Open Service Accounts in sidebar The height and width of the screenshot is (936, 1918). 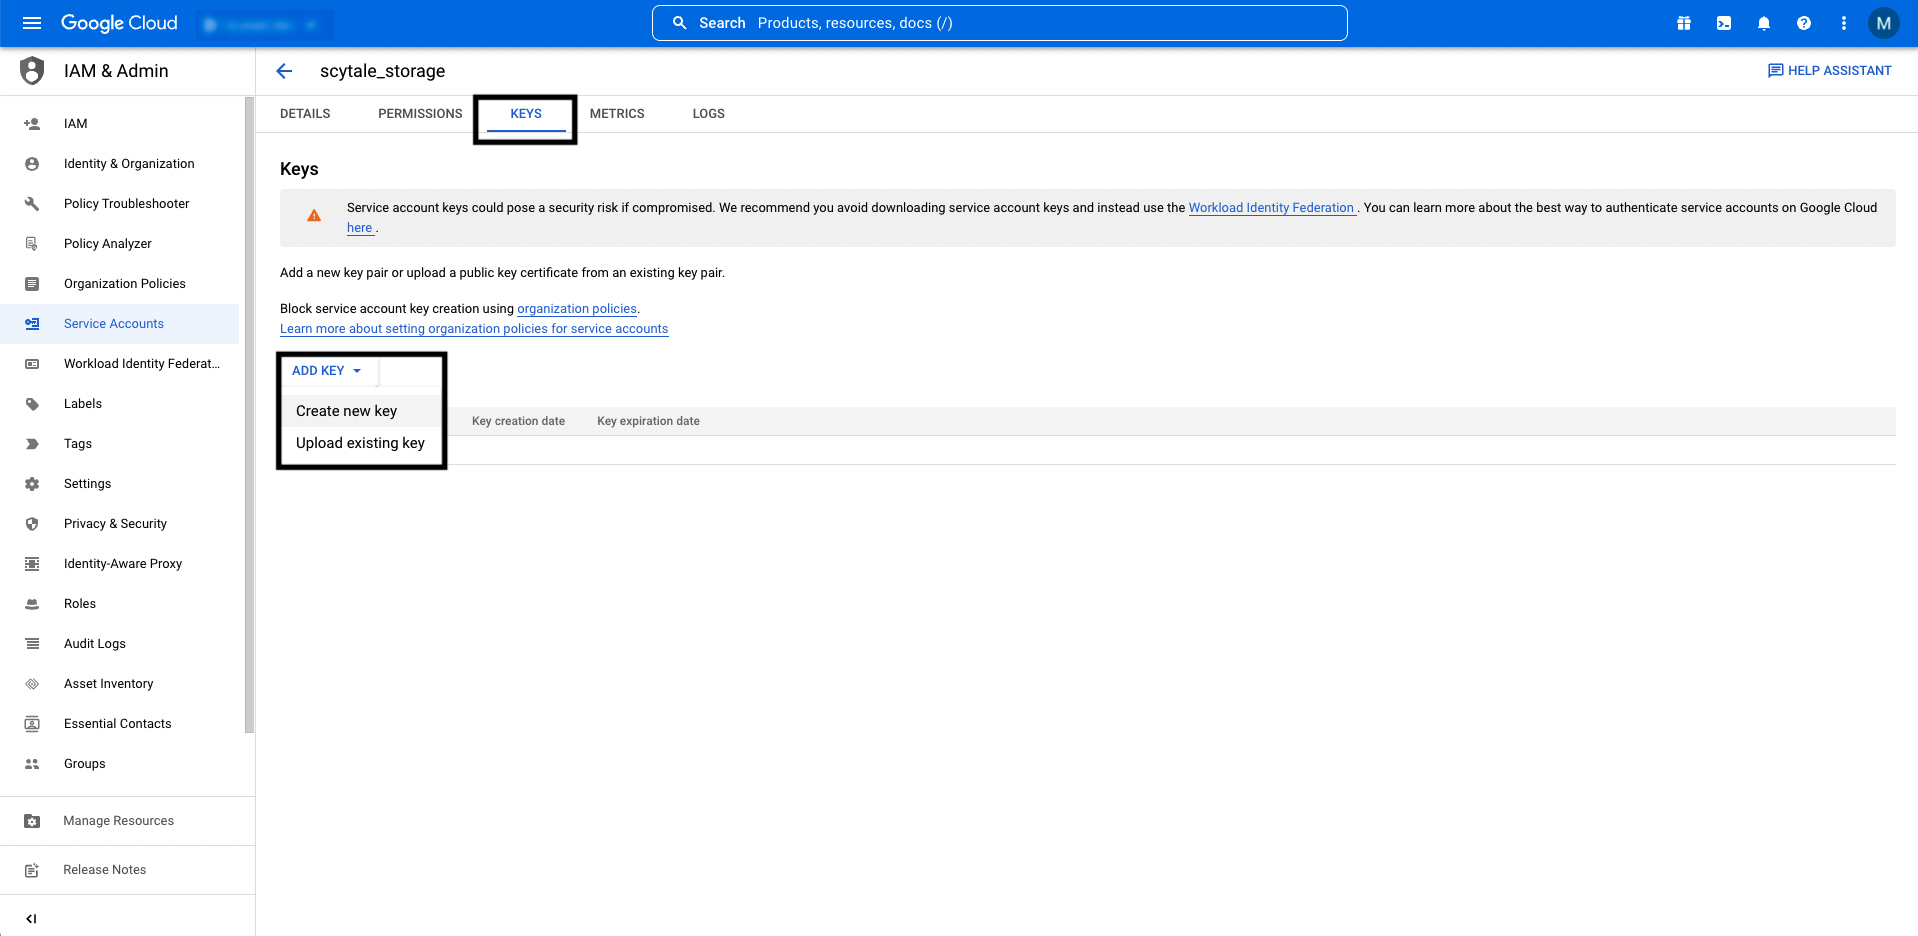pos(114,324)
